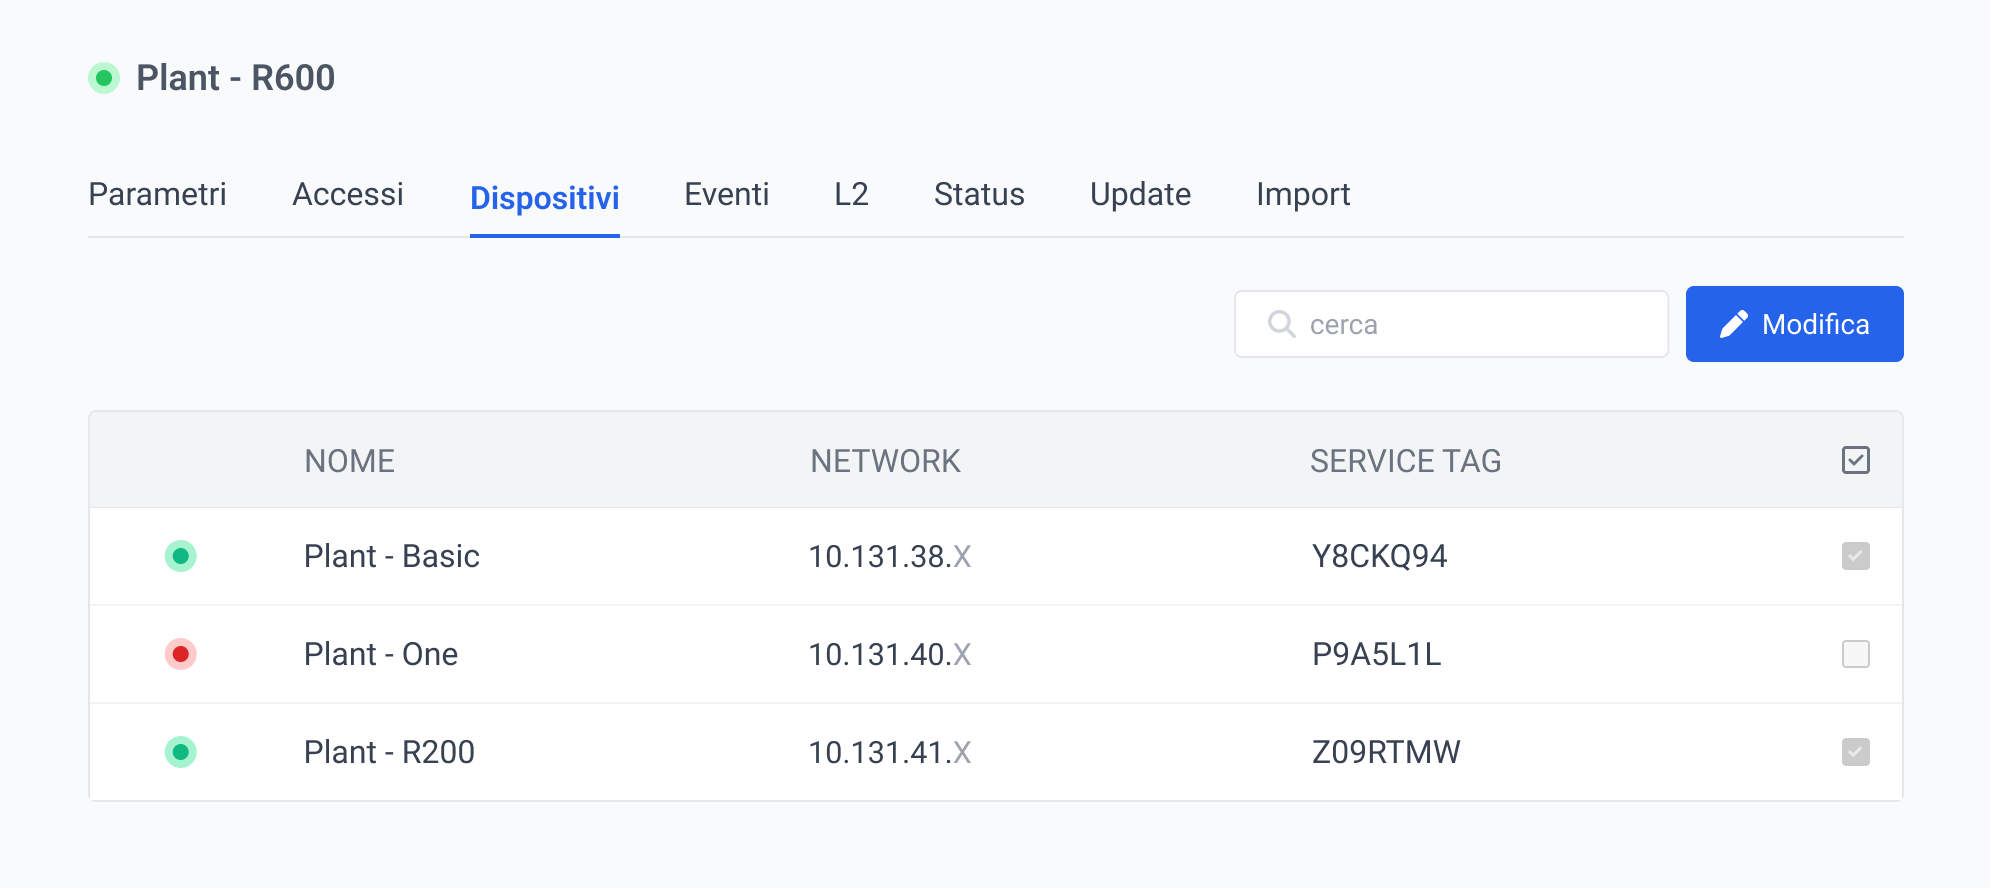Click the green status dot beside Plant - R600
The height and width of the screenshot is (888, 1990).
tap(104, 78)
